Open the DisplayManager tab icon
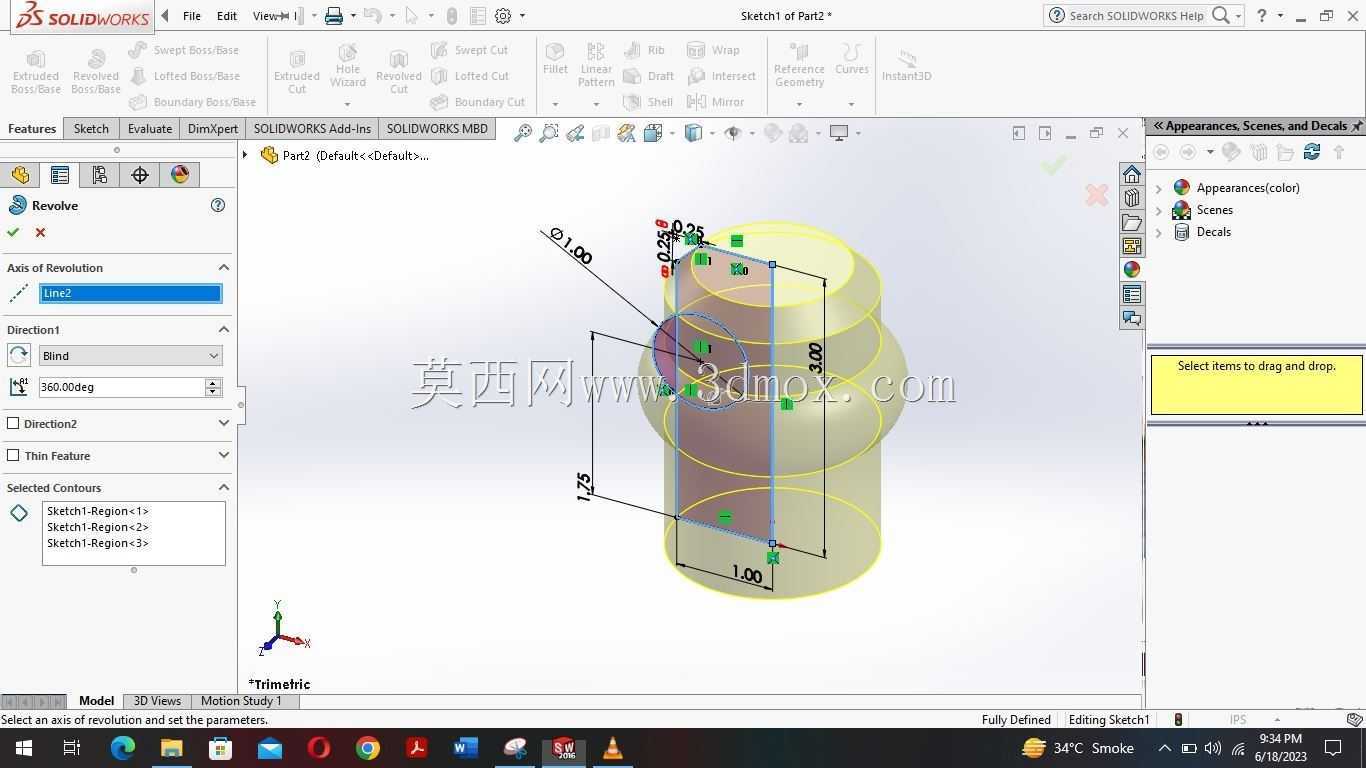The width and height of the screenshot is (1366, 768). [x=180, y=175]
